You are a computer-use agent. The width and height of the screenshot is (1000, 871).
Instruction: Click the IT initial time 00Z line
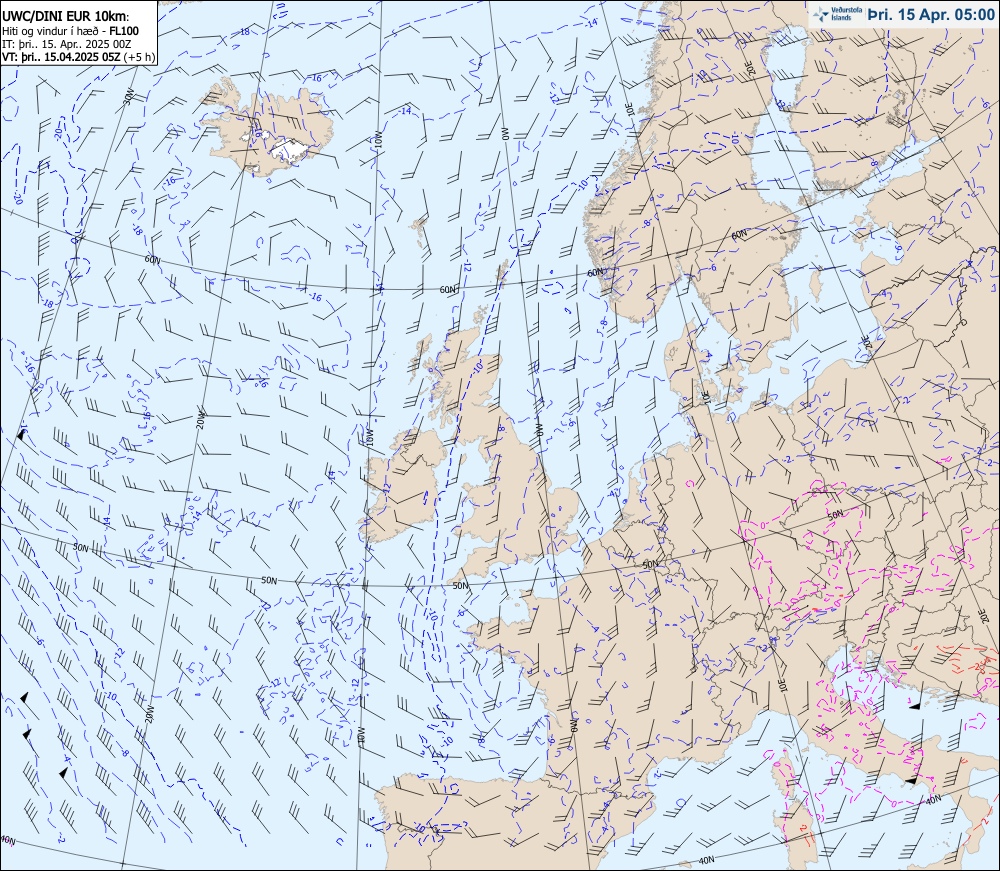tap(67, 43)
